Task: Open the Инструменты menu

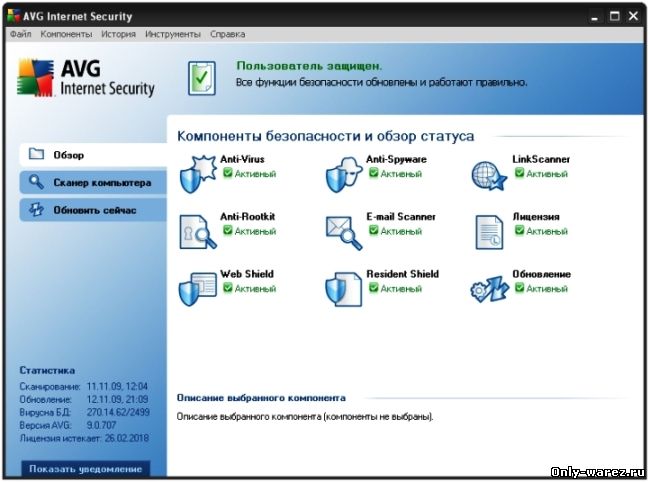Action: point(172,33)
